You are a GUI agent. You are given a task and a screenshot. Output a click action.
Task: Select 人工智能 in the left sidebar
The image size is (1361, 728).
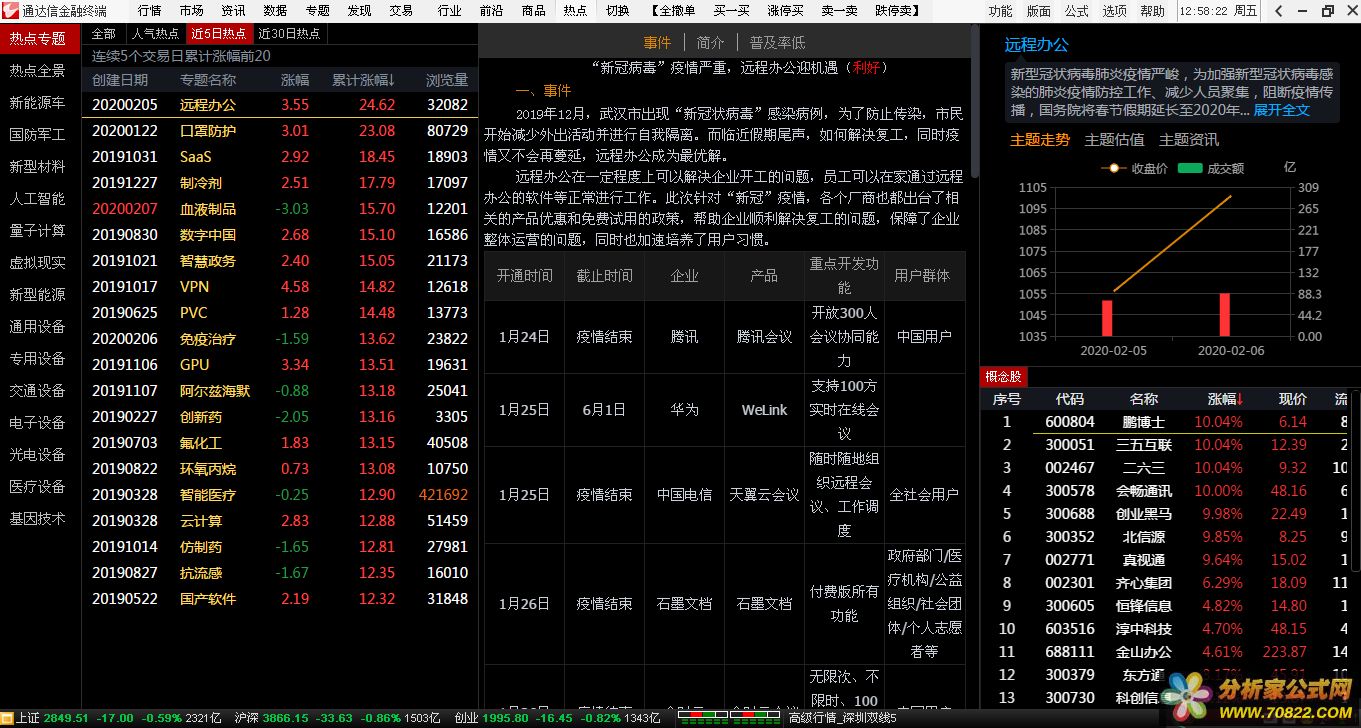(38, 199)
